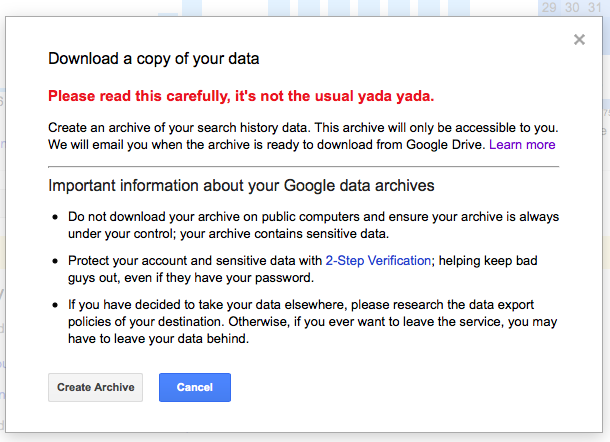Select date 30 in the background calendar
This screenshot has width=610, height=442.
tap(572, 7)
